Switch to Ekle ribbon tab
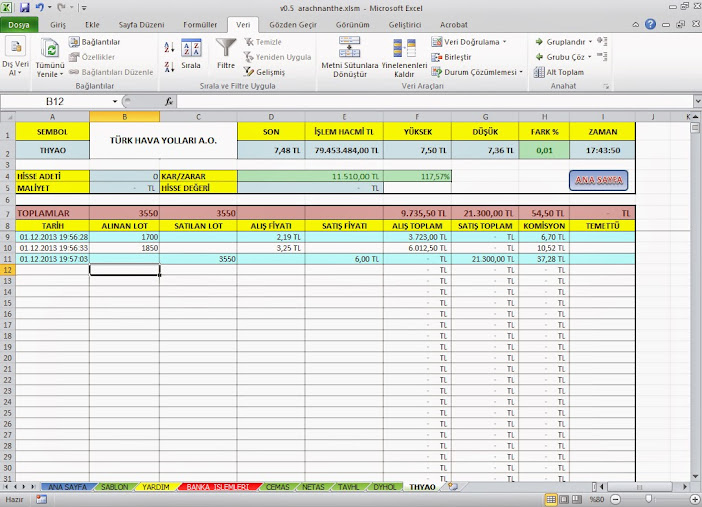The width and height of the screenshot is (702, 507). 92,25
